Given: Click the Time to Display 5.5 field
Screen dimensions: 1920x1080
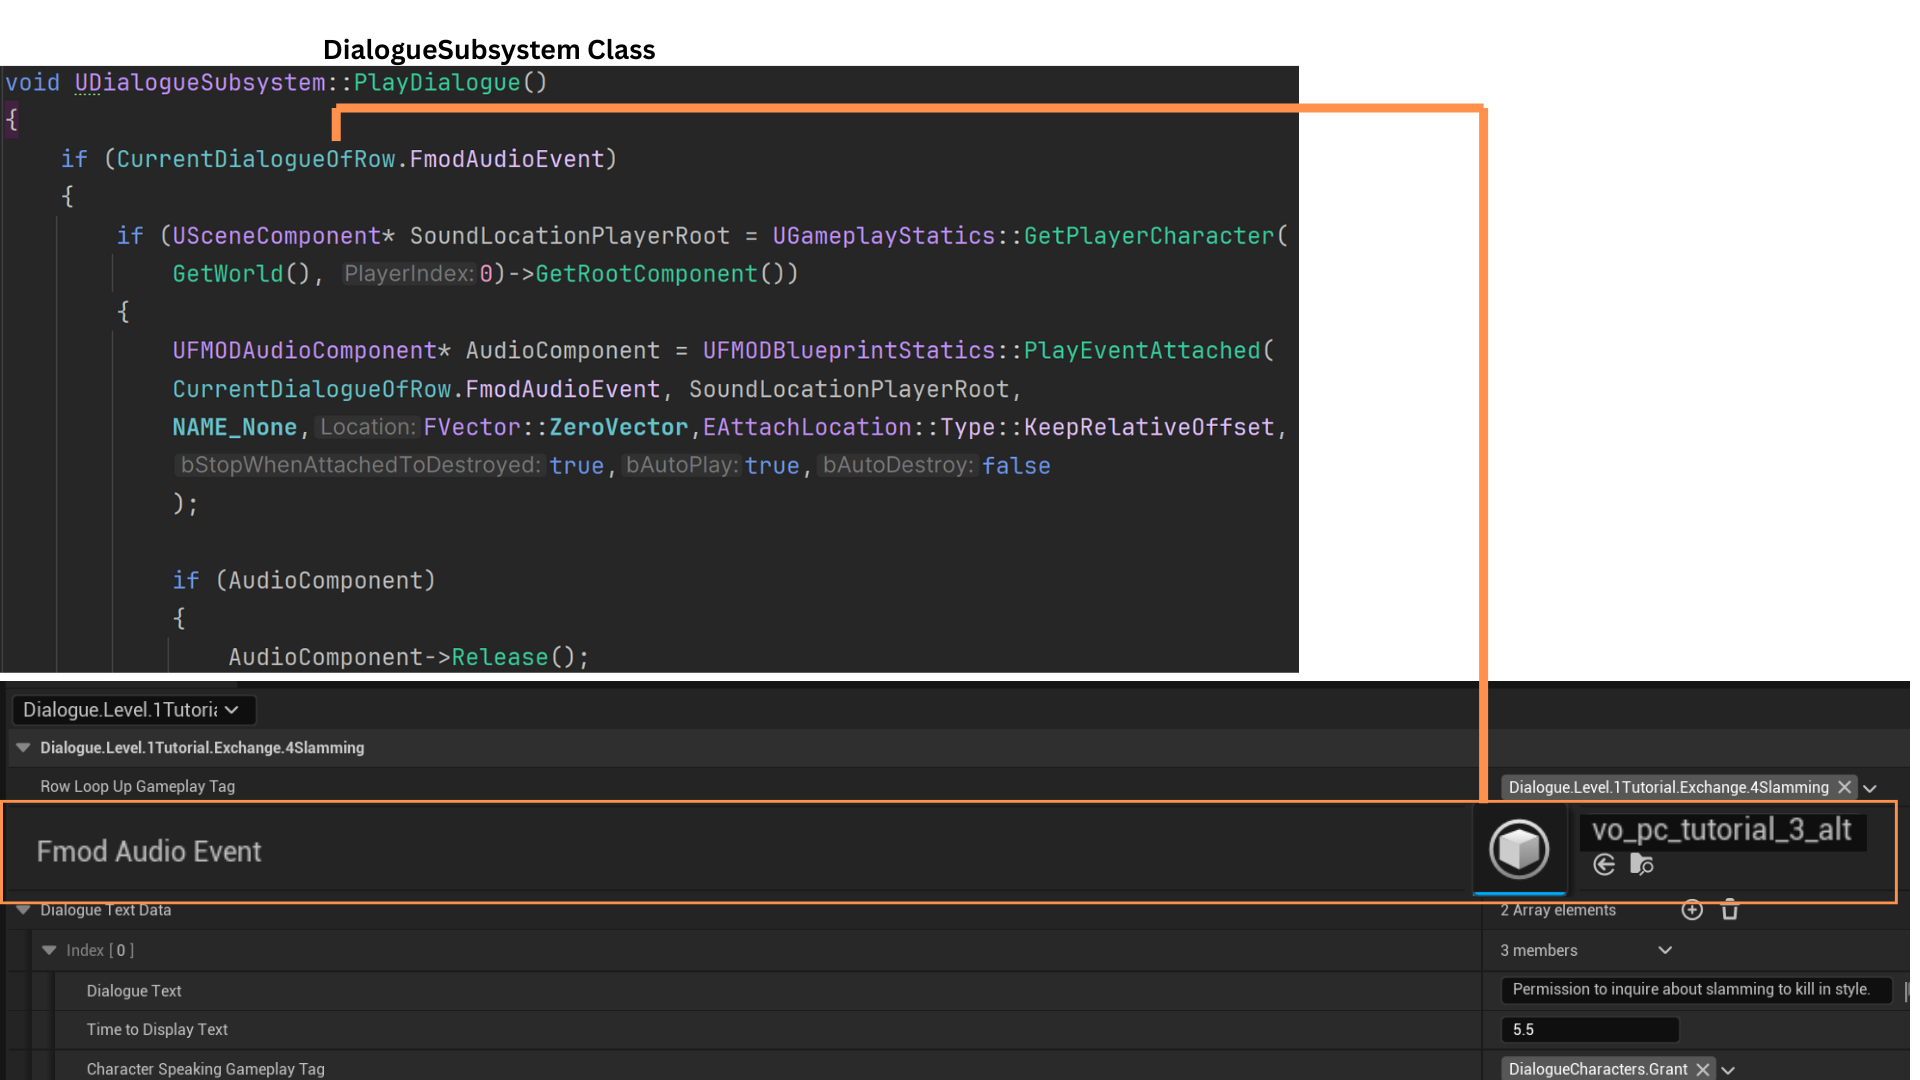Looking at the screenshot, I should [x=1588, y=1029].
